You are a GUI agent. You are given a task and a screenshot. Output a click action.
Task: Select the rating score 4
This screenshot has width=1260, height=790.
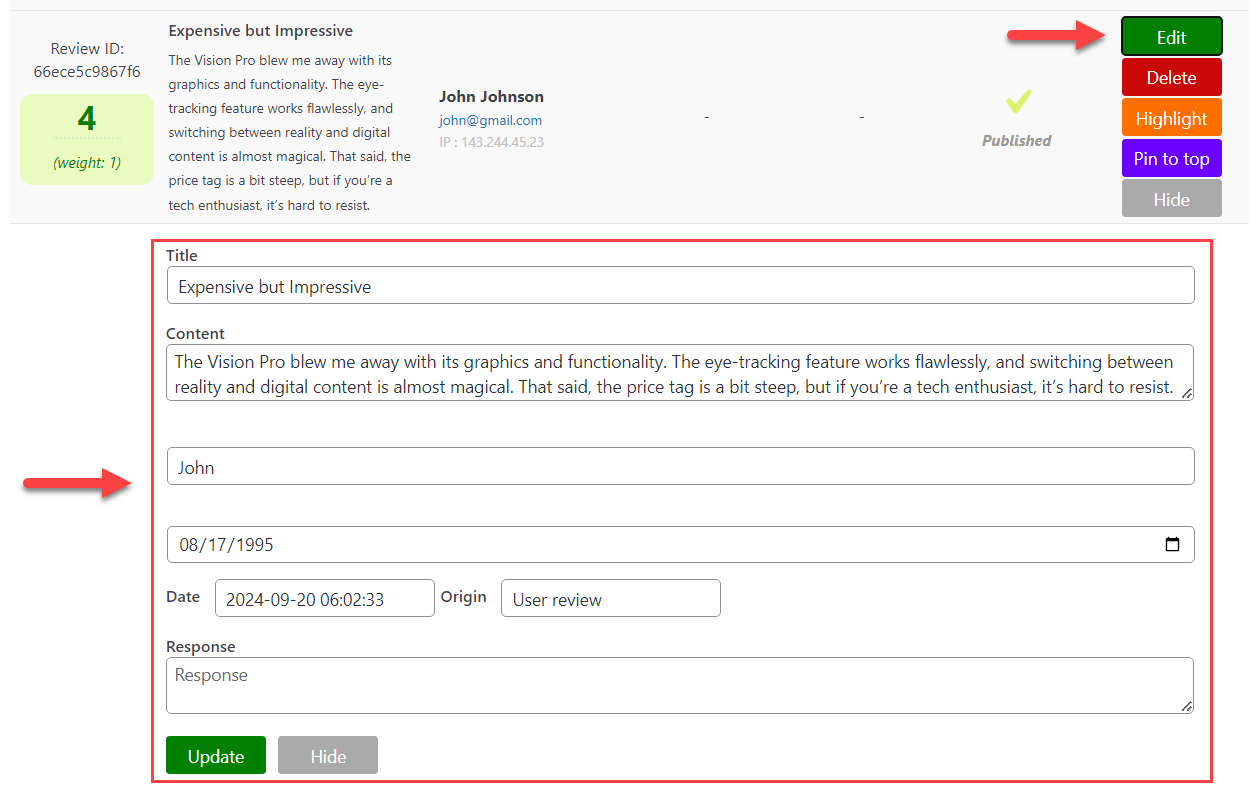(x=87, y=119)
